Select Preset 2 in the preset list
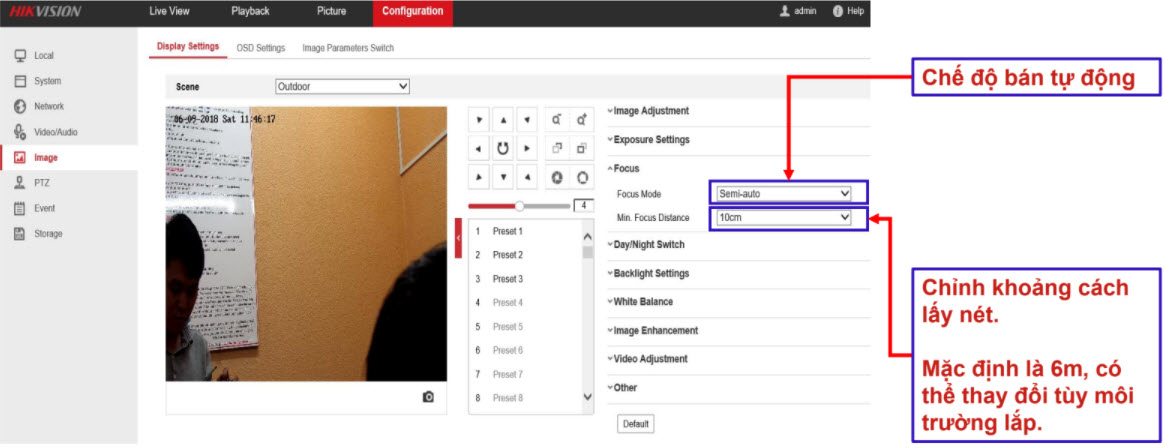This screenshot has width=1164, height=448. [x=507, y=255]
